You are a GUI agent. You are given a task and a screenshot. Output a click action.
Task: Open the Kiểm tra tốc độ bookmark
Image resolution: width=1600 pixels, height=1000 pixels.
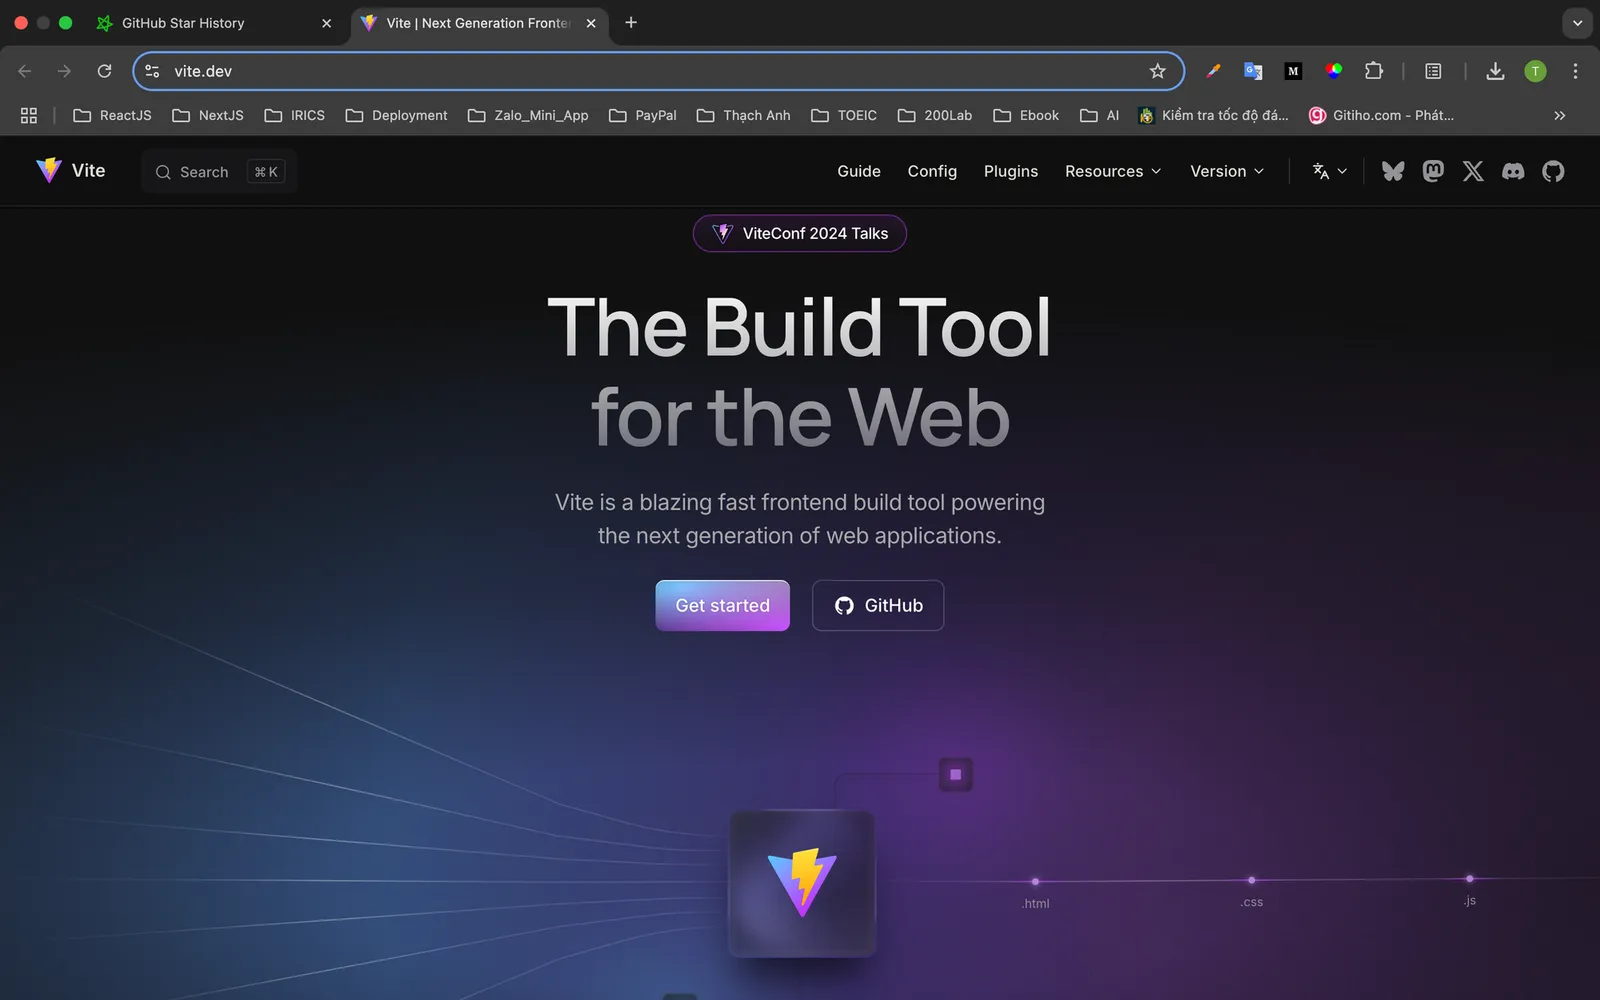click(x=1214, y=115)
